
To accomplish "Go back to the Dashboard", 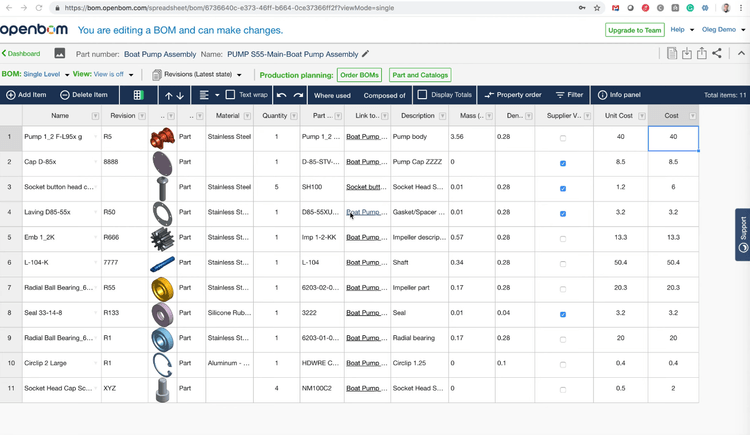I will 21,54.
